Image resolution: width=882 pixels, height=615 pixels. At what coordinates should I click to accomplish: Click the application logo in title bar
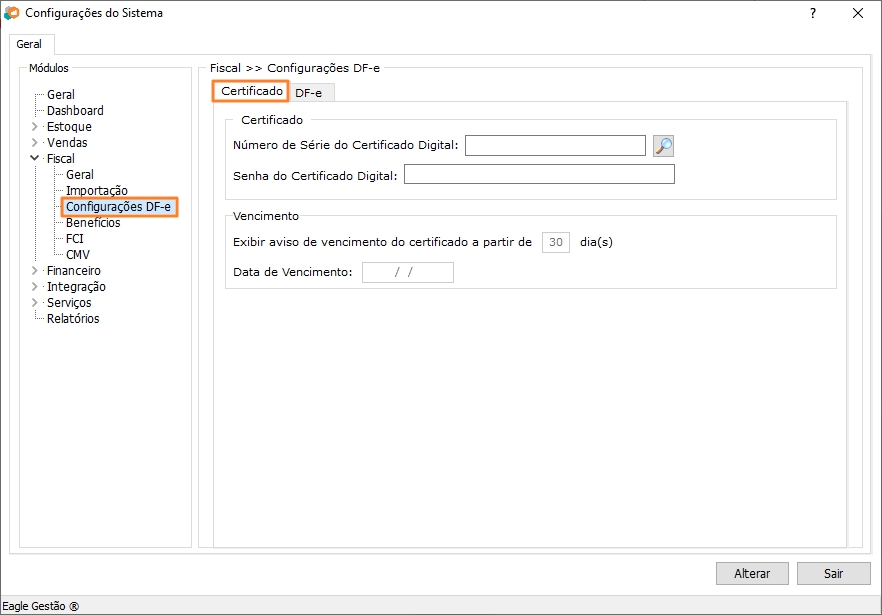(x=12, y=14)
